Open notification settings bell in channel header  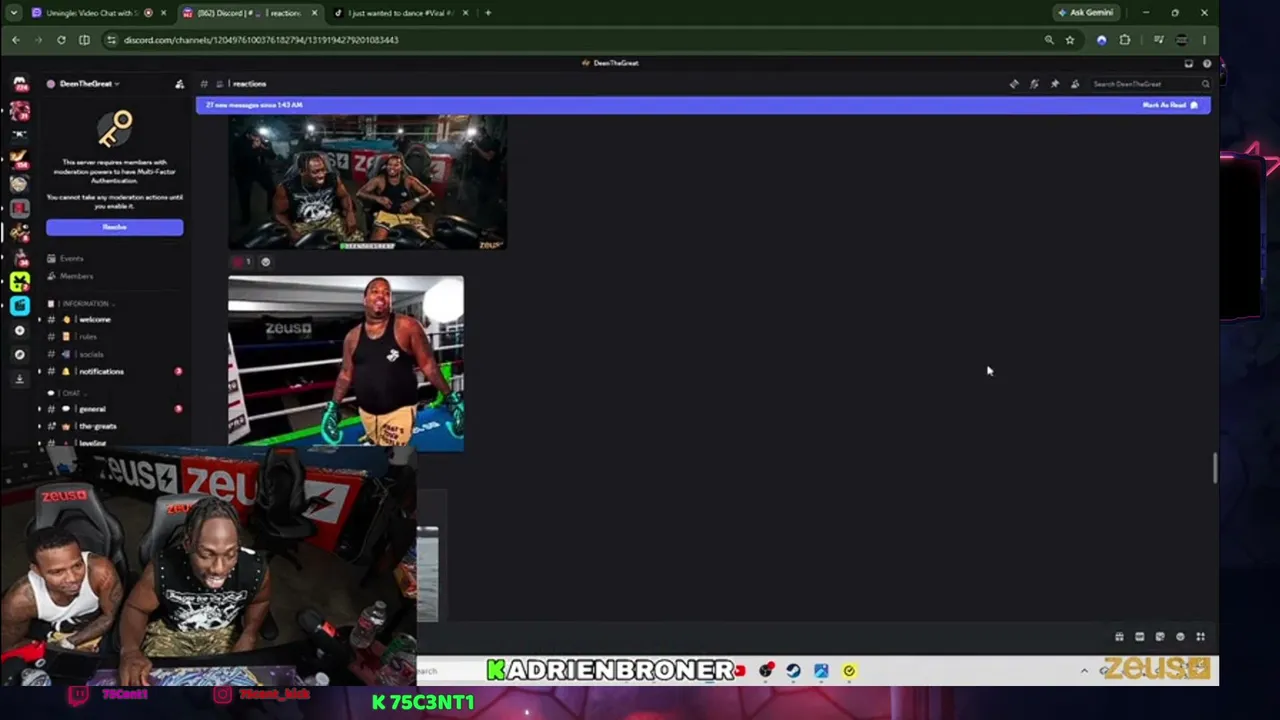1034,84
